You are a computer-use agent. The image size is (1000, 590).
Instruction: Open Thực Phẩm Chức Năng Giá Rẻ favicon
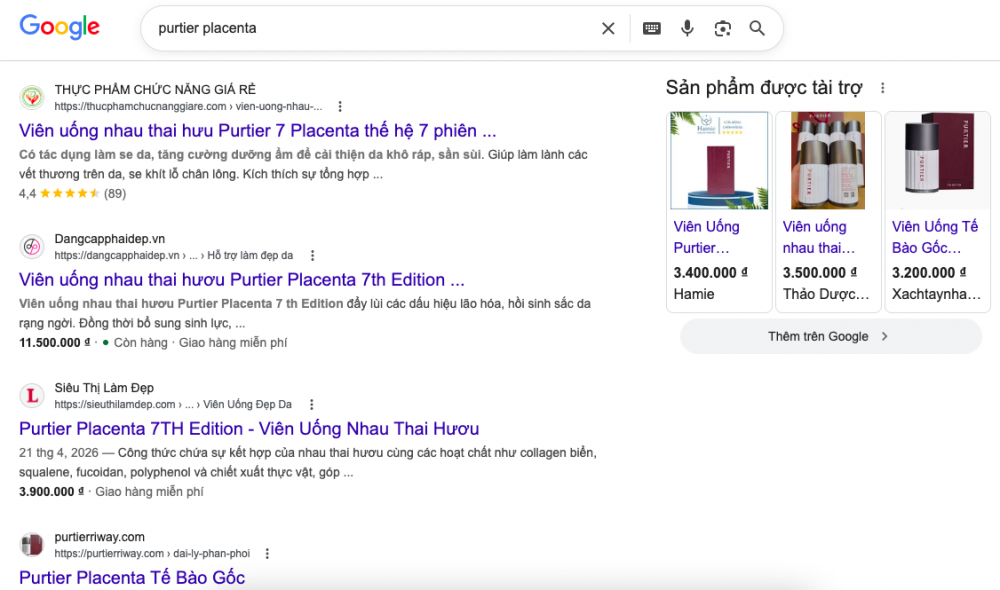coord(32,98)
